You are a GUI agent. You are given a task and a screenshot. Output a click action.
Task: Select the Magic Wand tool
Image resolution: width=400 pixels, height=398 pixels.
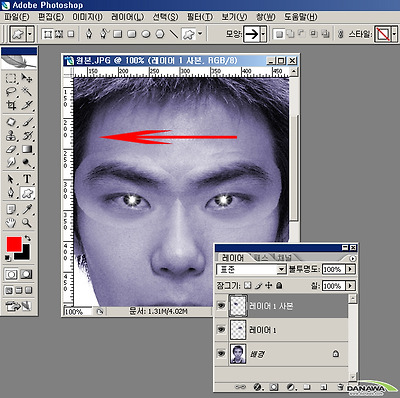coord(27,92)
